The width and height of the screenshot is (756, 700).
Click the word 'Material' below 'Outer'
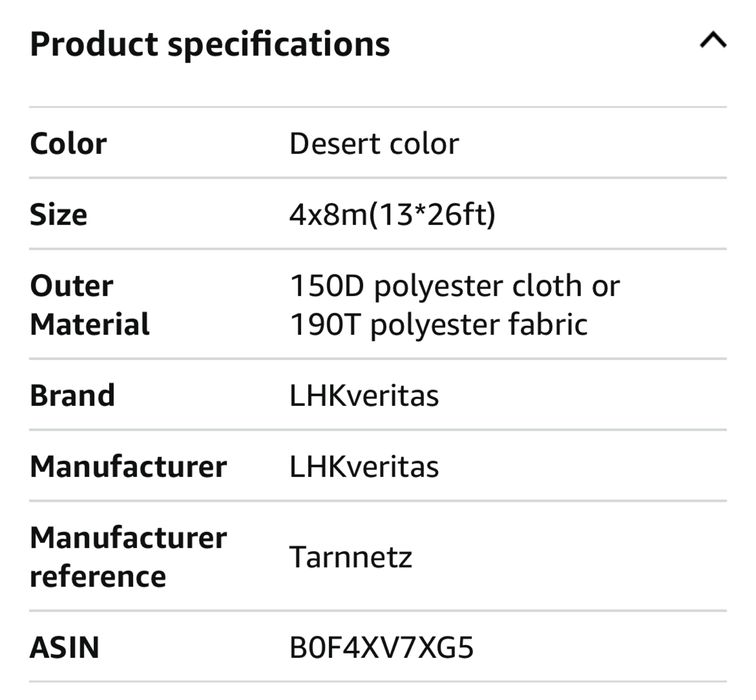[x=90, y=324]
